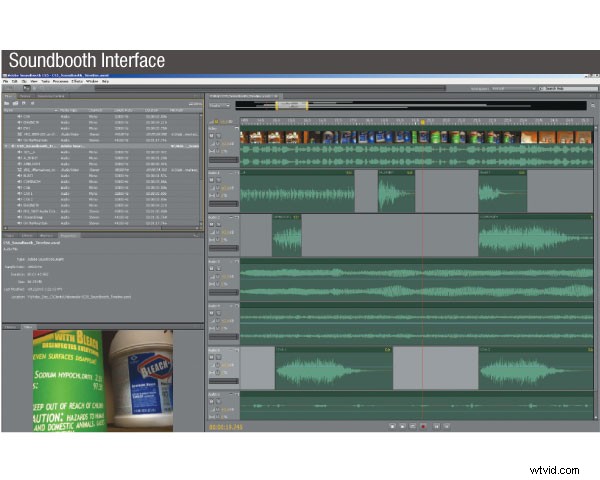This screenshot has height=480, width=600.
Task: Switch to the History tab
Action: coord(11,327)
